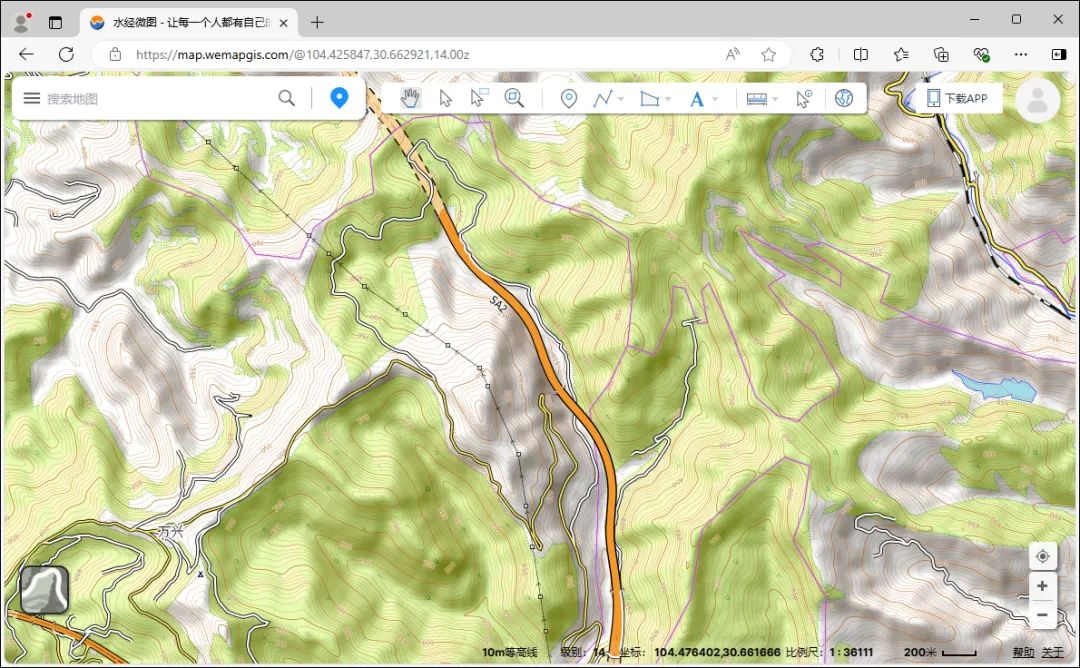Click the 下载APP button

point(957,98)
